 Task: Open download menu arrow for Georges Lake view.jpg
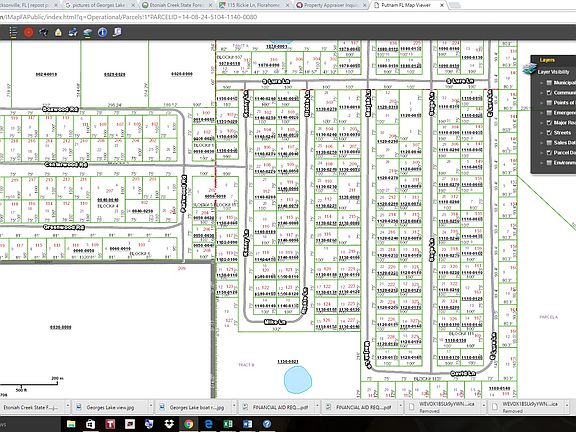point(151,407)
